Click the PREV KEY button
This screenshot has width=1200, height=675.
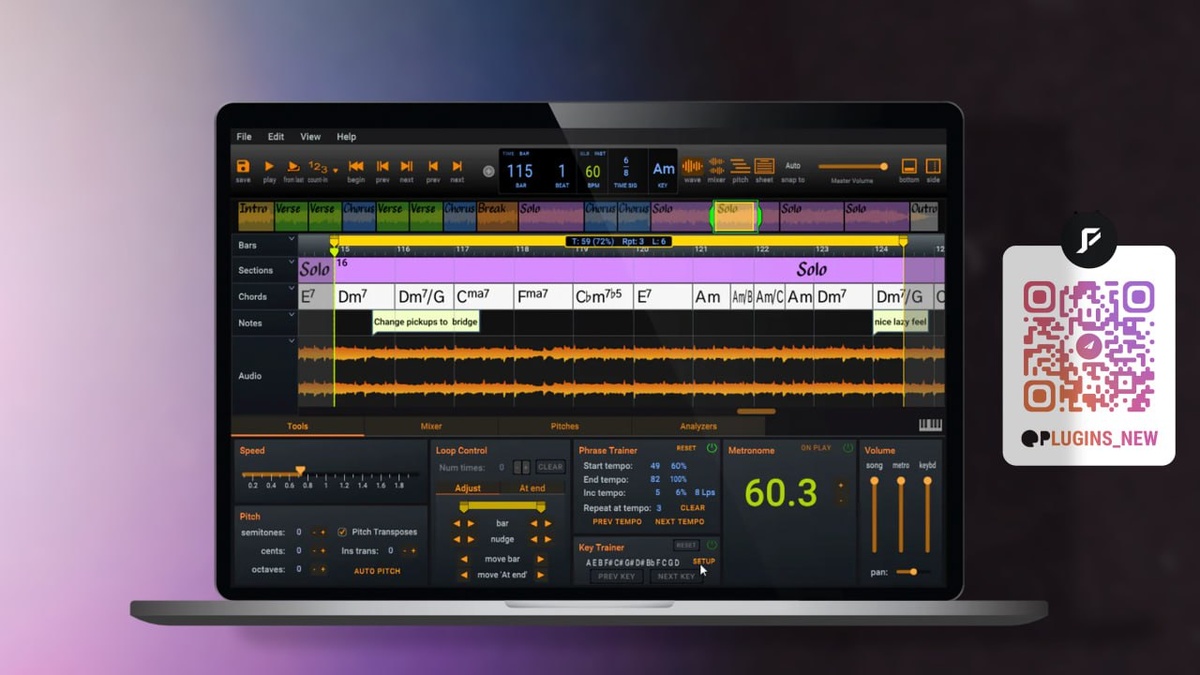tap(615, 576)
